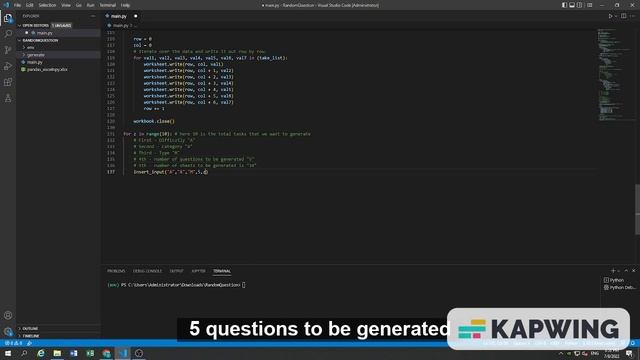Switch to the Debug Console tab
The width and height of the screenshot is (640, 360).
(x=147, y=271)
